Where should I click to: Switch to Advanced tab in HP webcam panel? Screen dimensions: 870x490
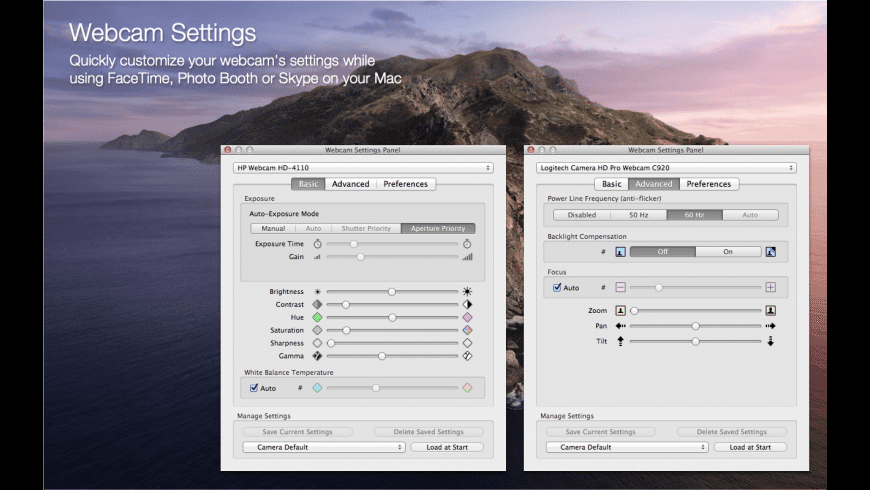pos(350,184)
